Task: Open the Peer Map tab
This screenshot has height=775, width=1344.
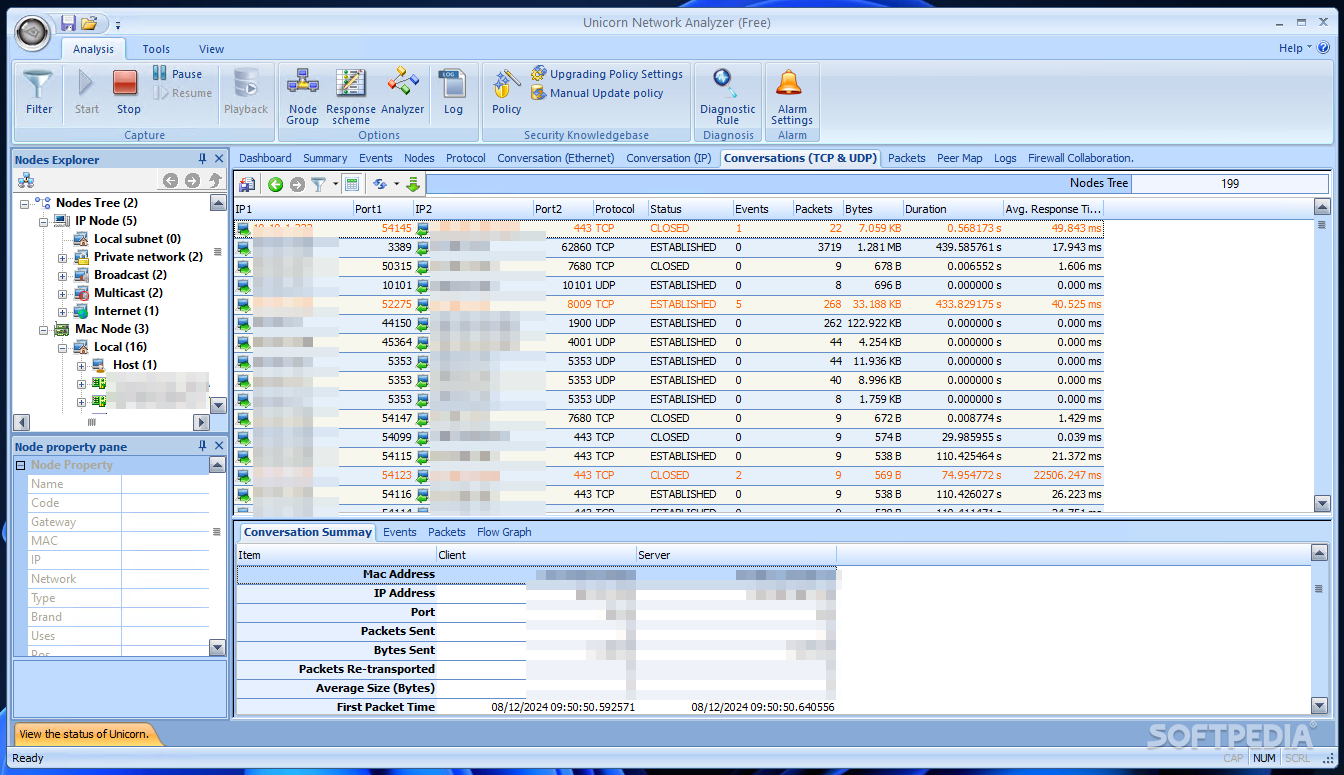Action: [x=959, y=158]
